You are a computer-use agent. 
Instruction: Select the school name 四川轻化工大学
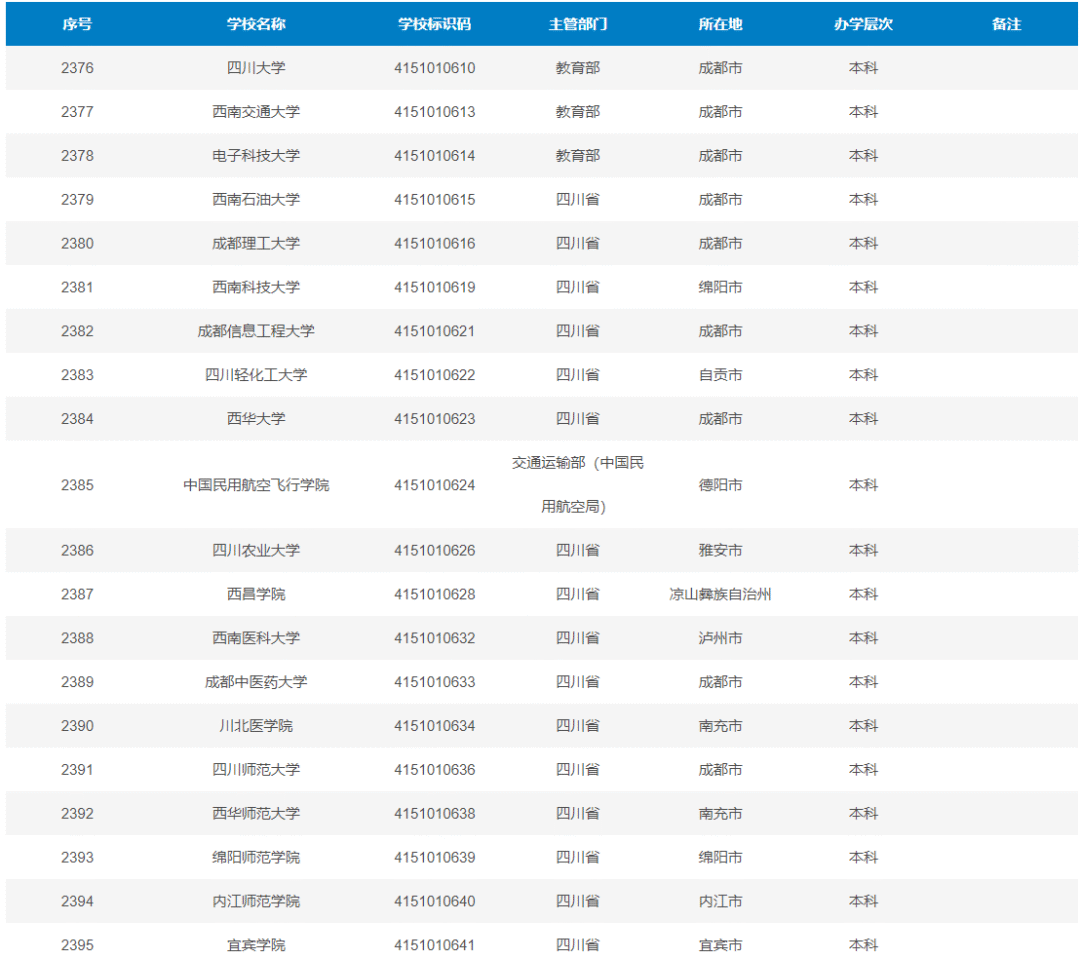click(256, 375)
